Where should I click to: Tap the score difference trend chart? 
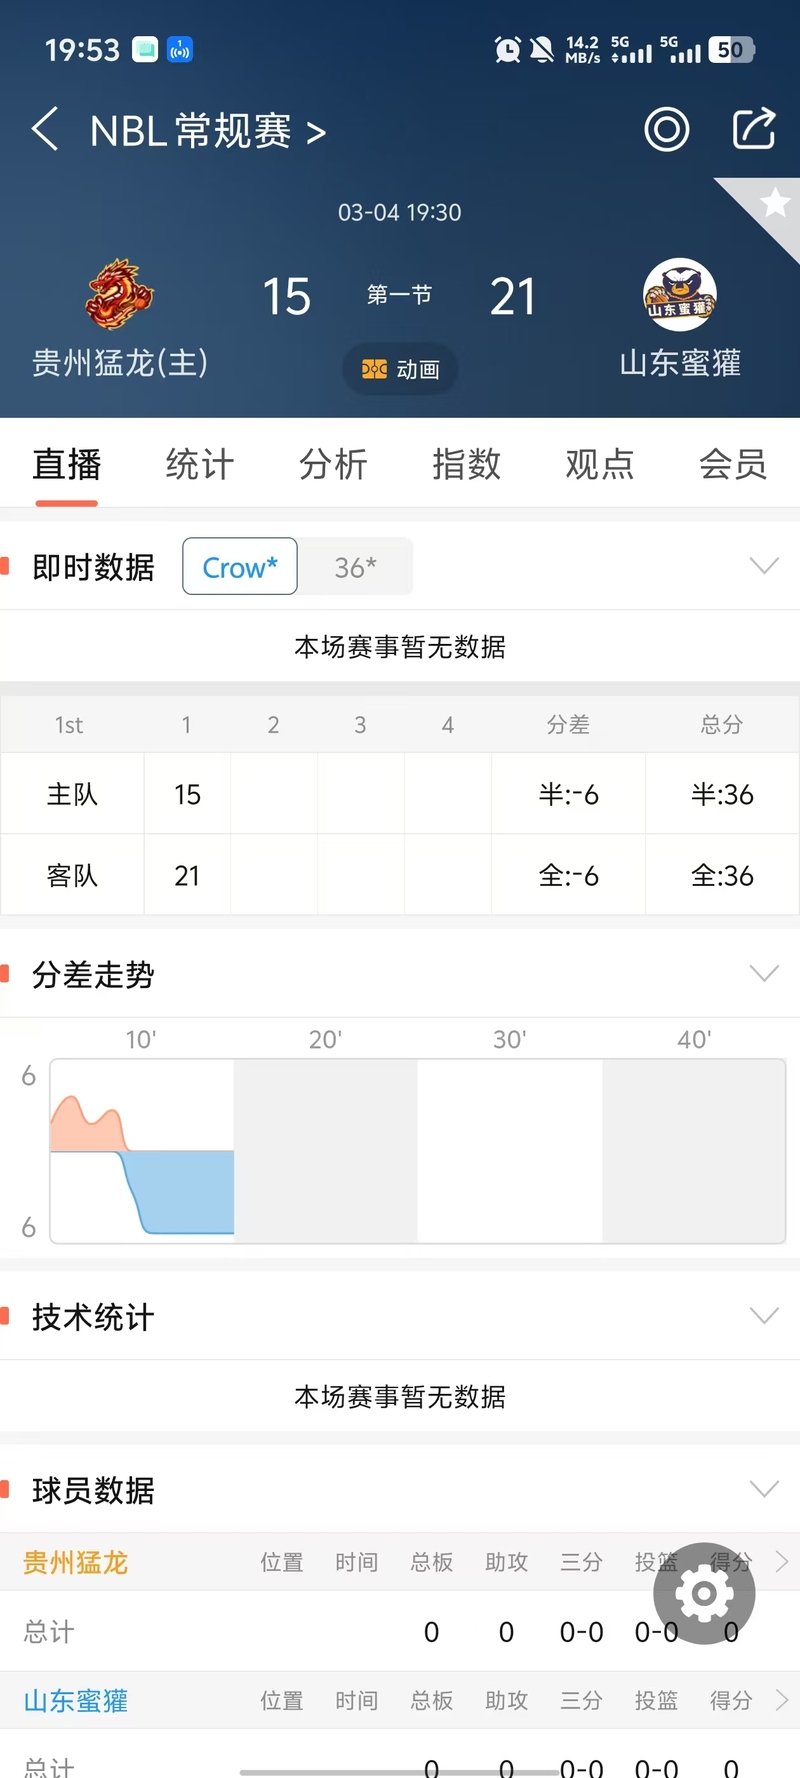[417, 1150]
